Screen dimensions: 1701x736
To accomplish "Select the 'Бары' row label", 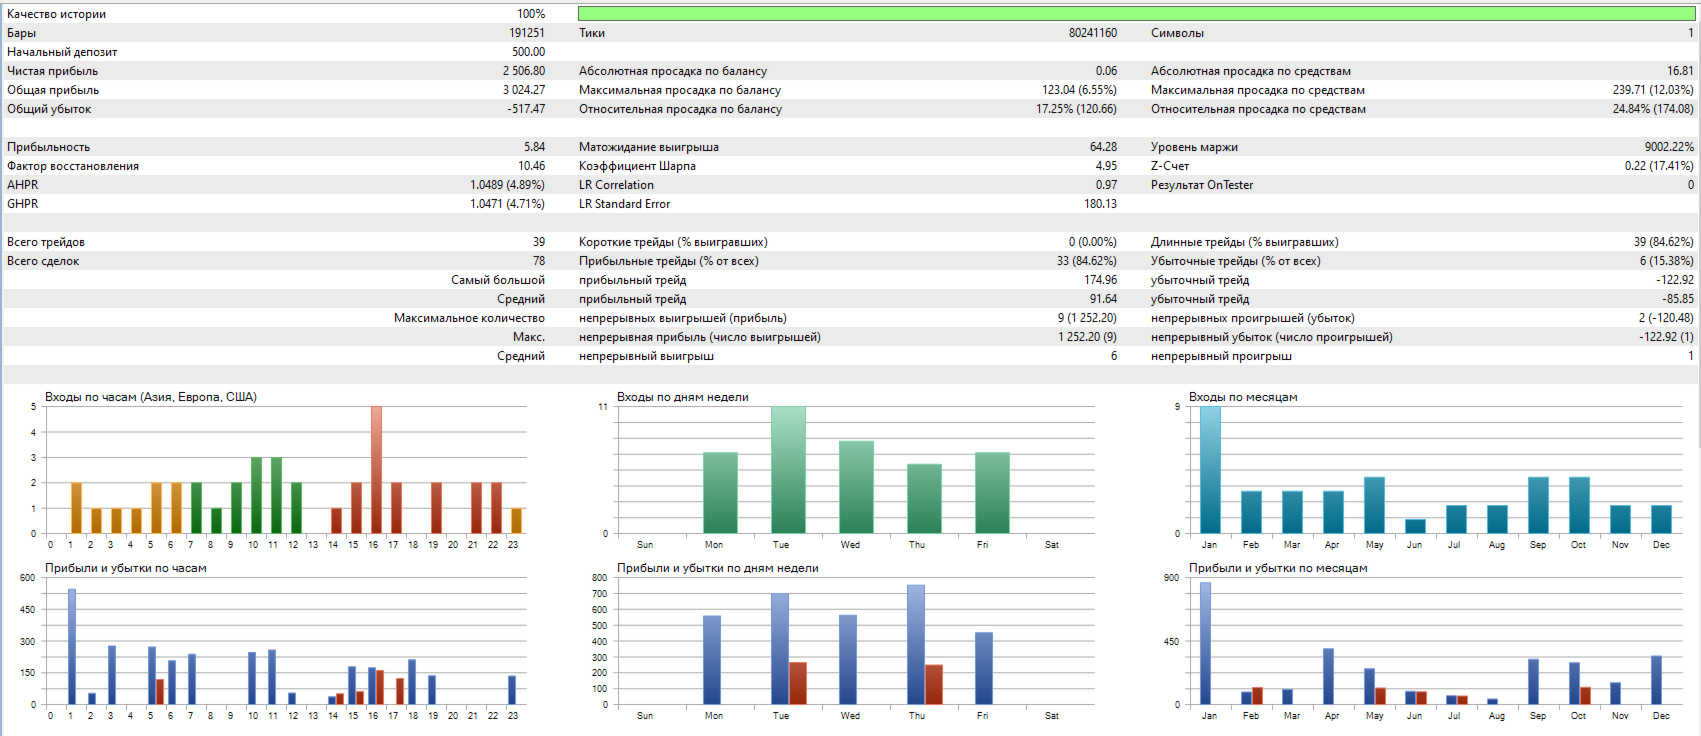I will click(21, 33).
